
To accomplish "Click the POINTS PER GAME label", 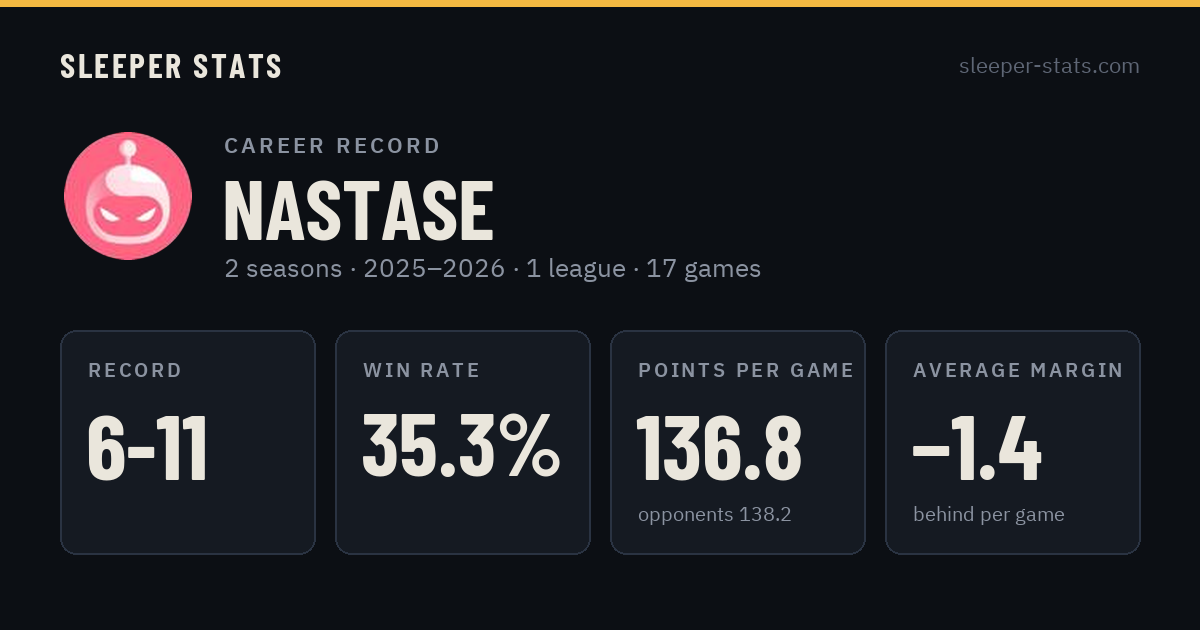I will (x=746, y=370).
